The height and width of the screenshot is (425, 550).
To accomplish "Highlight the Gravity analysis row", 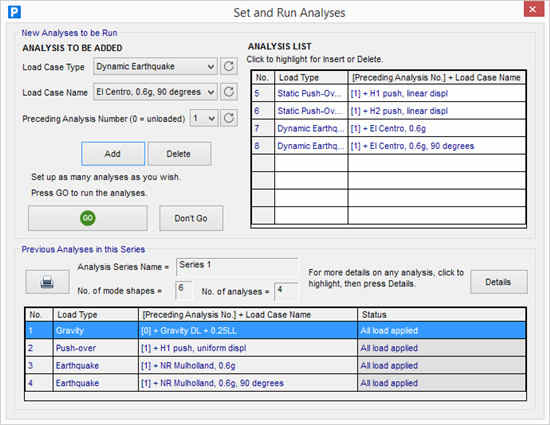I will coord(275,330).
